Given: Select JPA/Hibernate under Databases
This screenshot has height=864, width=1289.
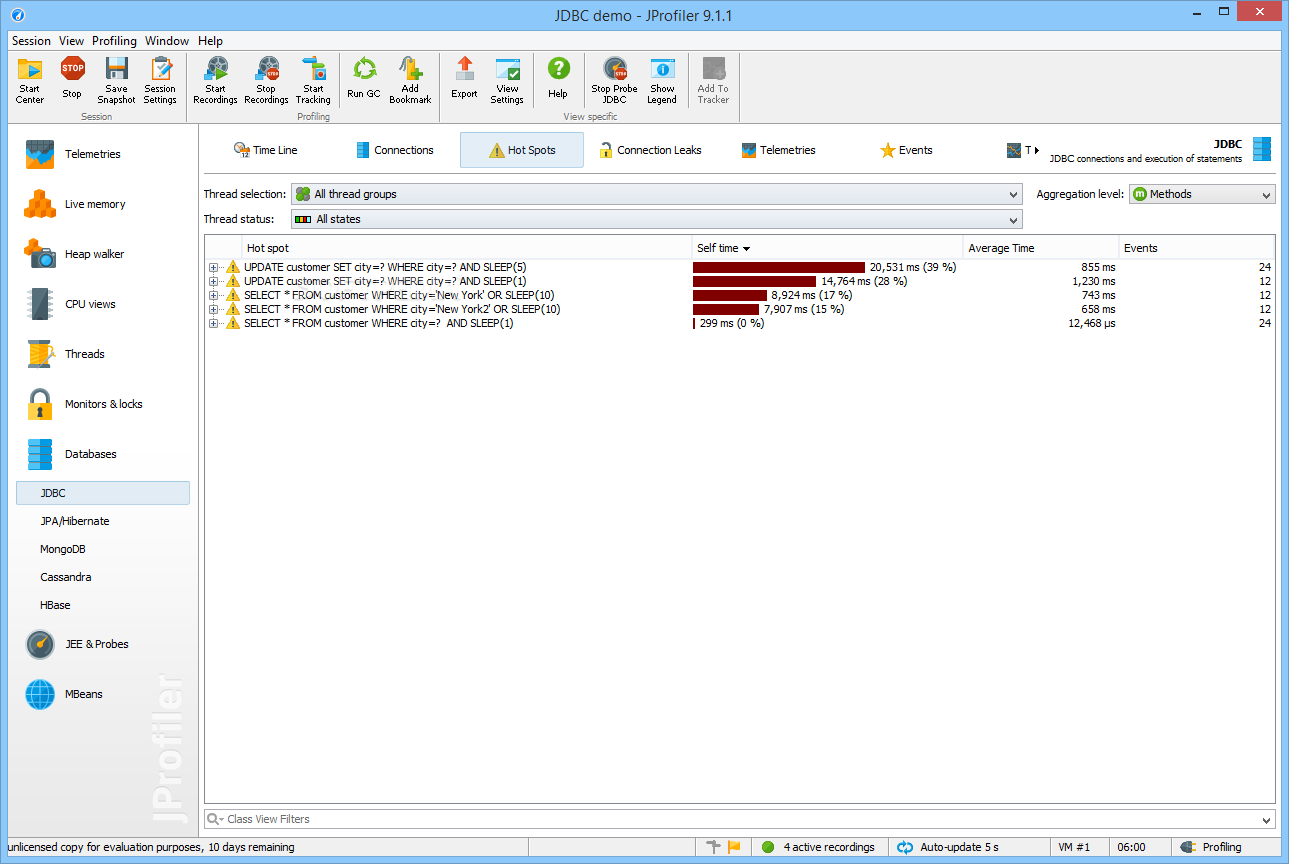Looking at the screenshot, I should pos(75,521).
